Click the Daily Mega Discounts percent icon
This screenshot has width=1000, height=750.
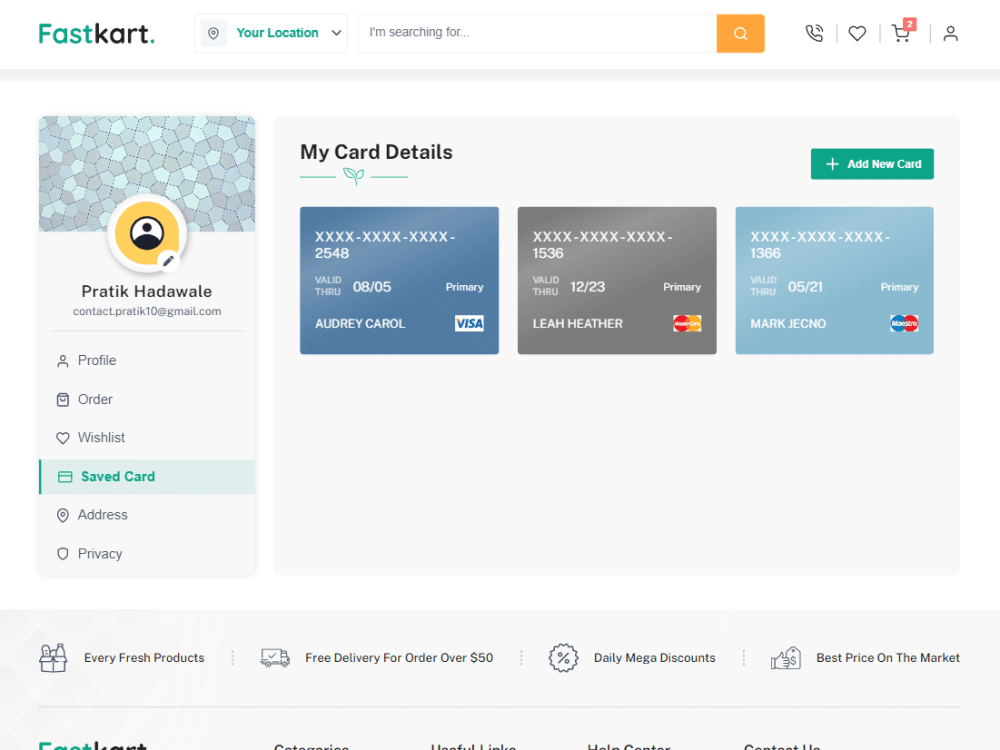[563, 658]
